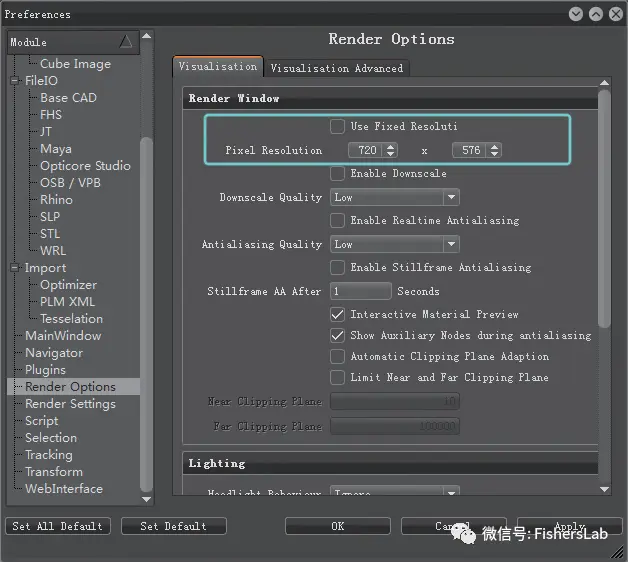628x562 pixels.
Task: Click the Module column sort triangle
Action: click(x=126, y=41)
